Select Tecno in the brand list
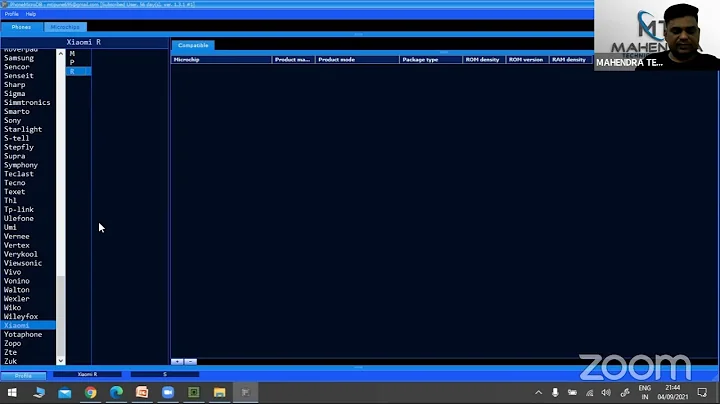This screenshot has height=404, width=720. (15, 183)
